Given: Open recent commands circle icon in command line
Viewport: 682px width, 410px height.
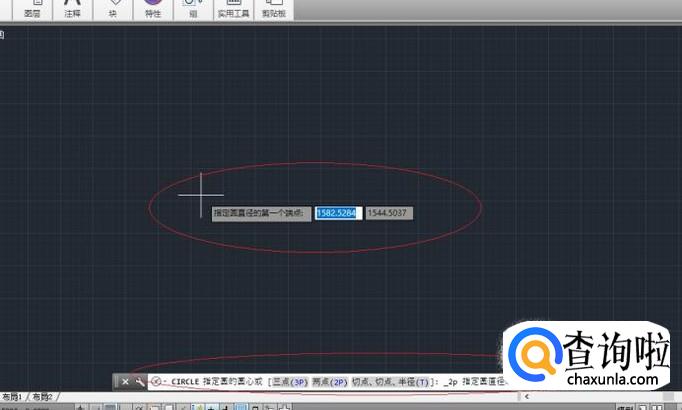Looking at the screenshot, I should (x=157, y=382).
